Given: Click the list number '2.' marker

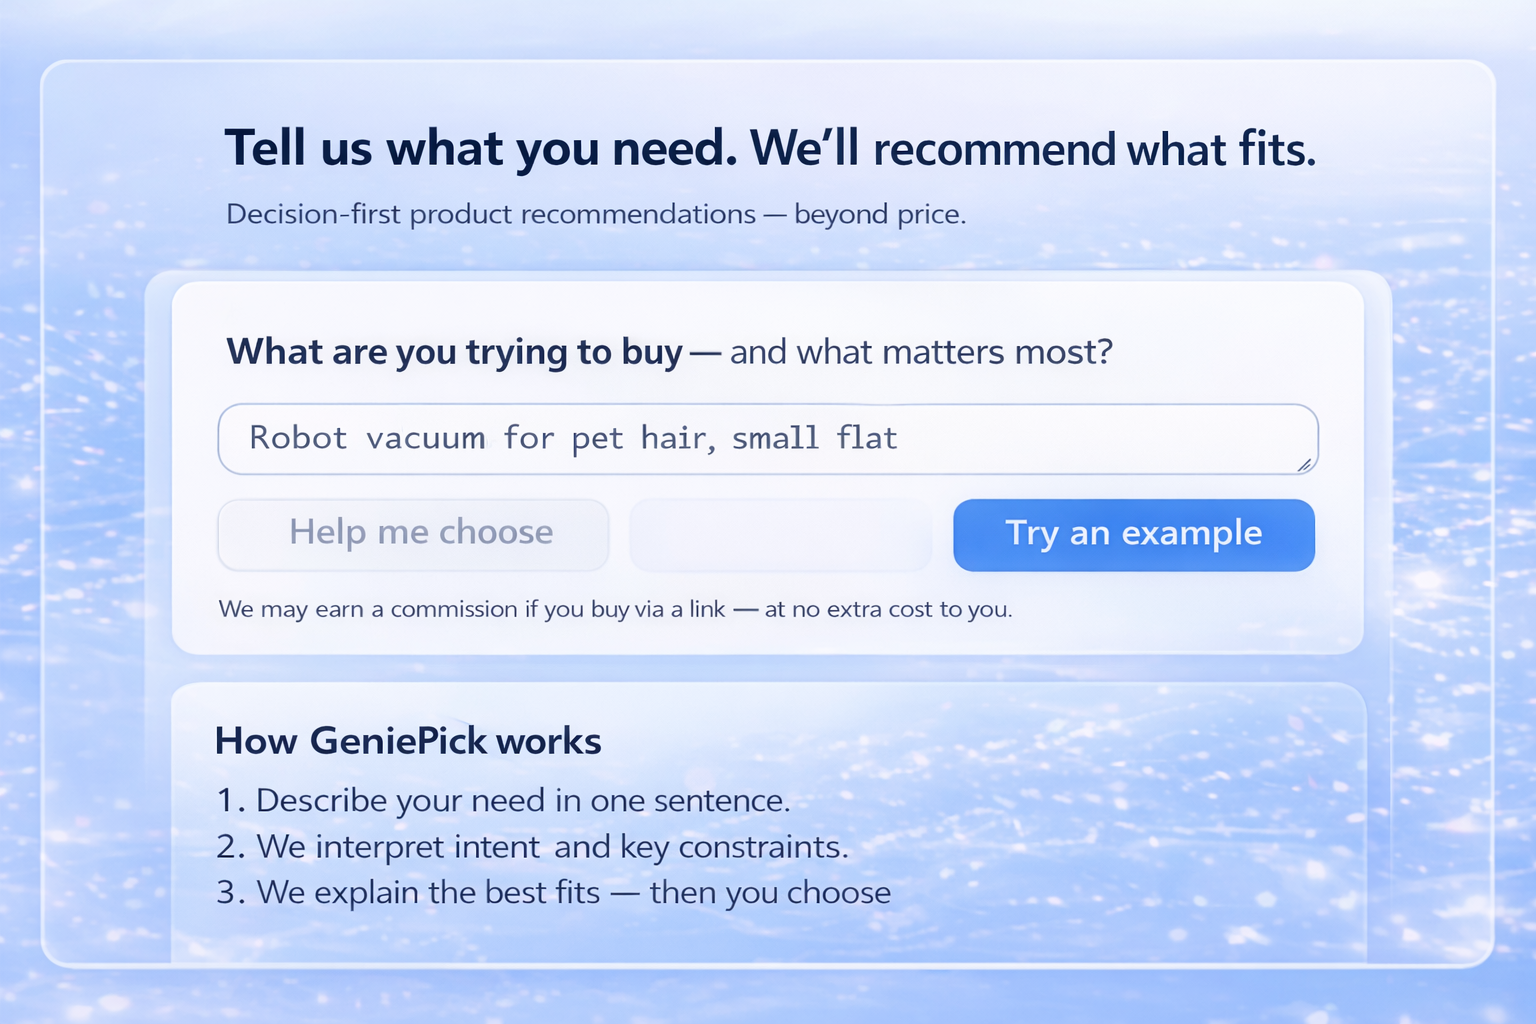Looking at the screenshot, I should pos(231,847).
